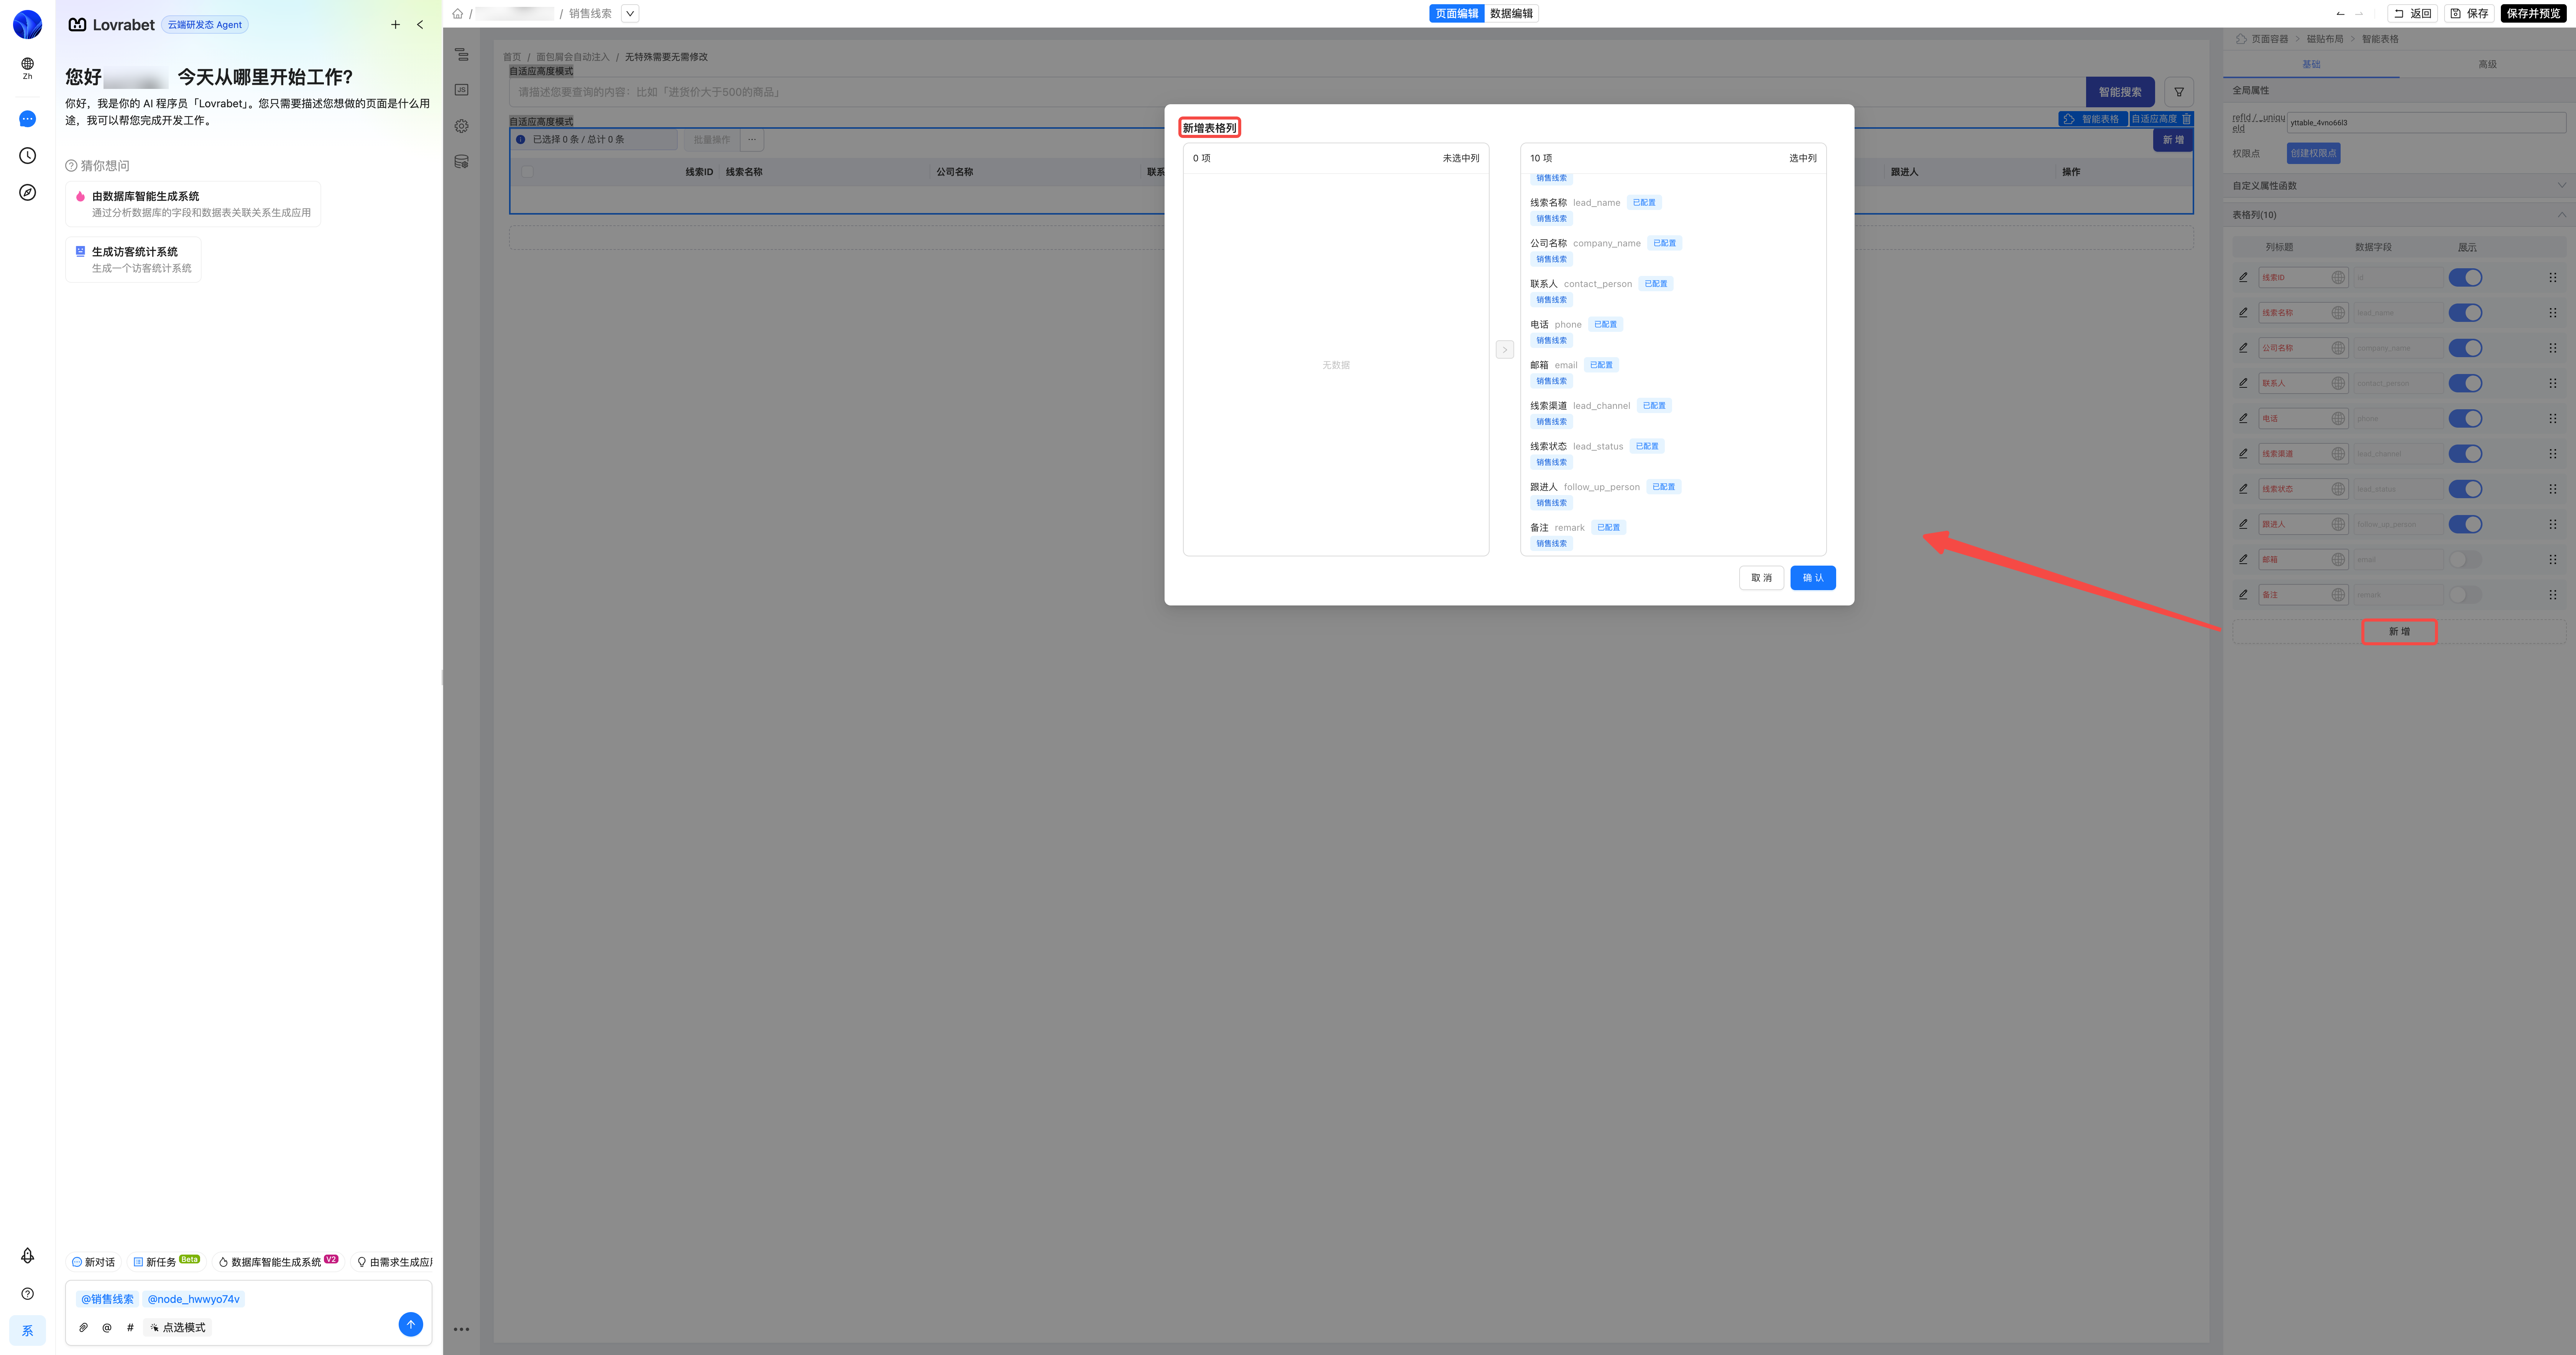This screenshot has width=2576, height=1355.
Task: Toggle display switch for 线索名称 column
Action: click(2465, 313)
